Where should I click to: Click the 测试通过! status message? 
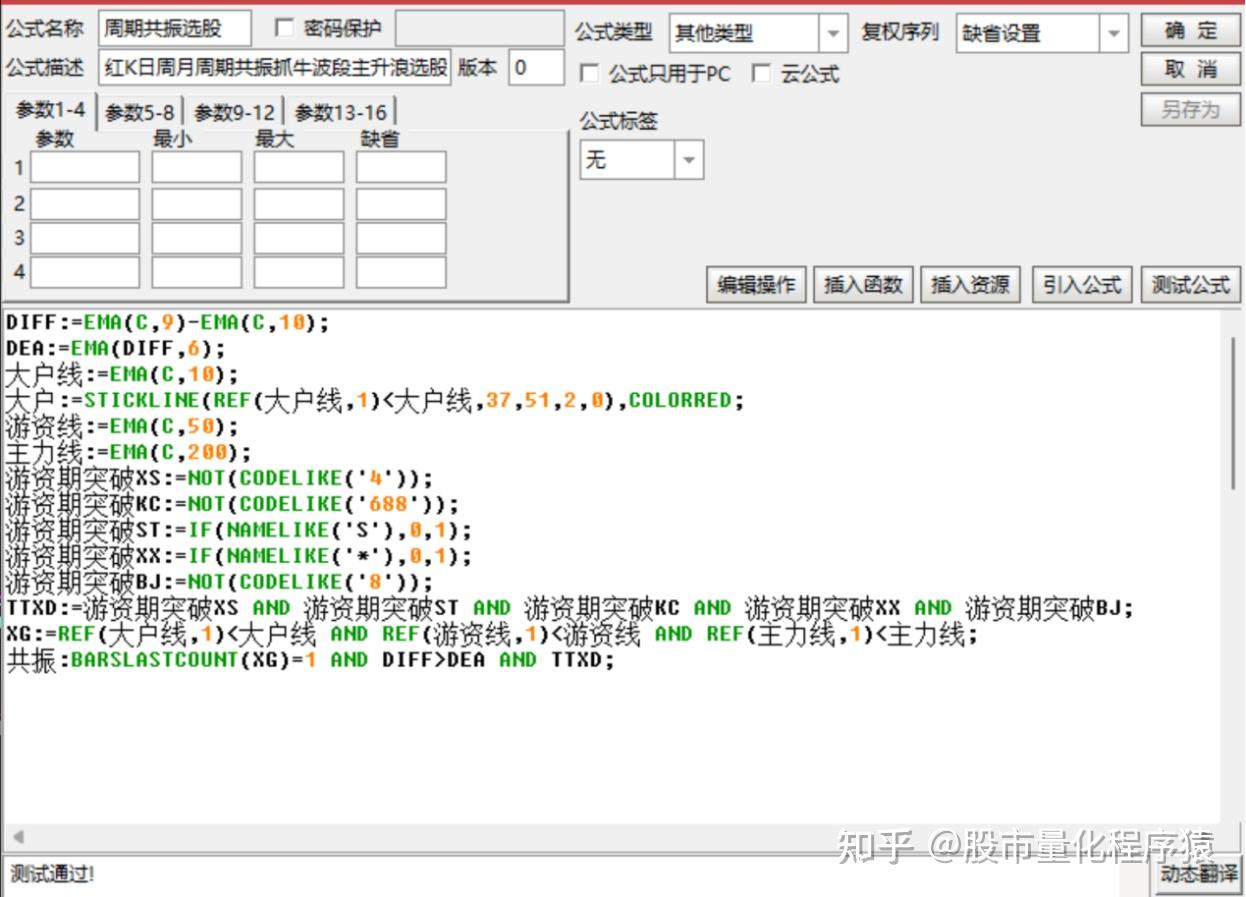(x=52, y=874)
